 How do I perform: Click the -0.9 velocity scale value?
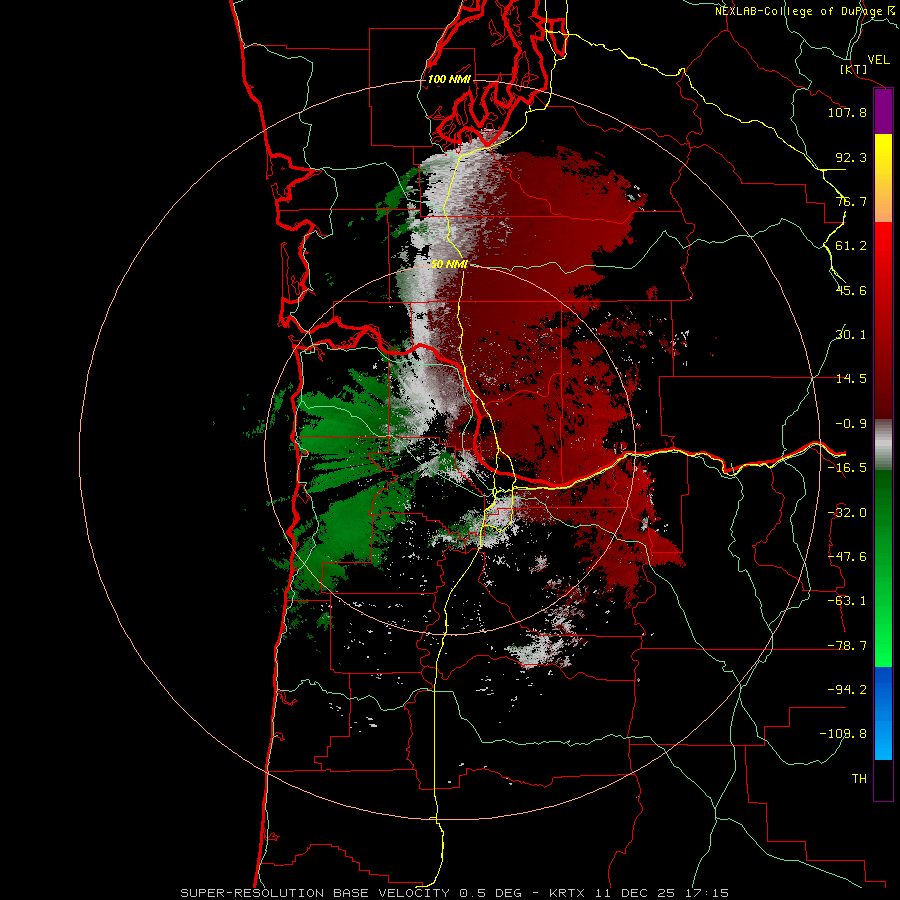pos(851,424)
